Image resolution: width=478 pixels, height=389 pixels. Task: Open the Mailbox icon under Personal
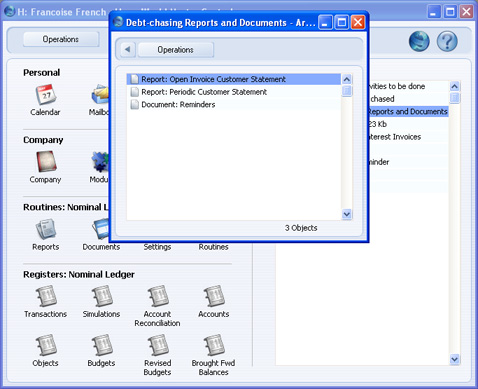tap(100, 95)
